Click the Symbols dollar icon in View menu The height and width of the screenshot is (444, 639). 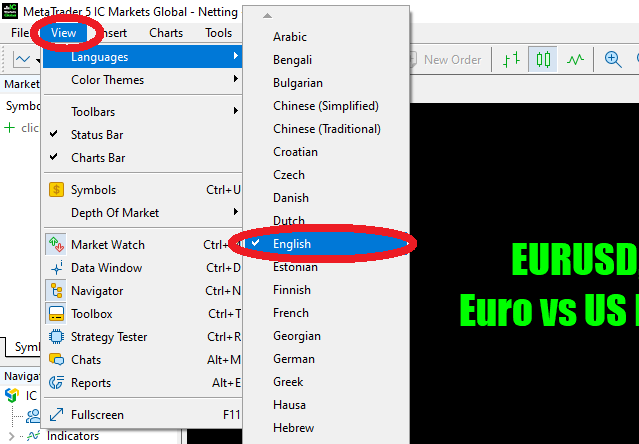coord(55,190)
